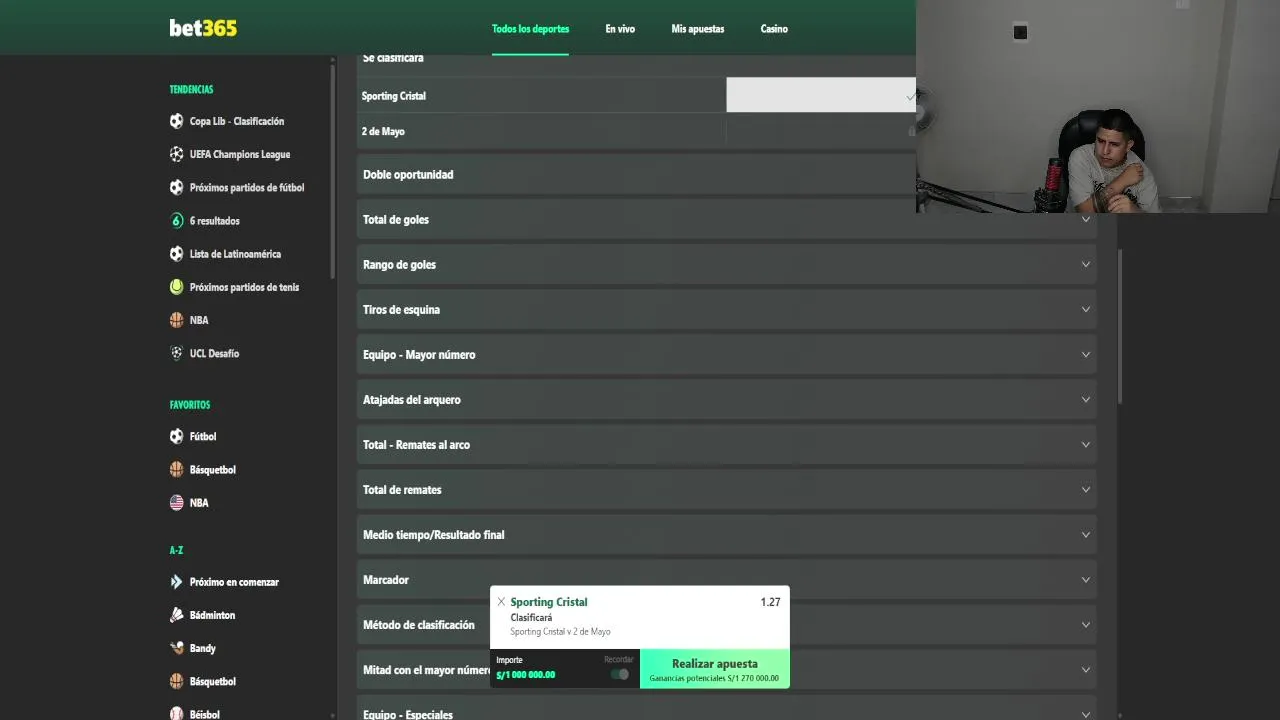Open 6 resultados link

point(215,220)
